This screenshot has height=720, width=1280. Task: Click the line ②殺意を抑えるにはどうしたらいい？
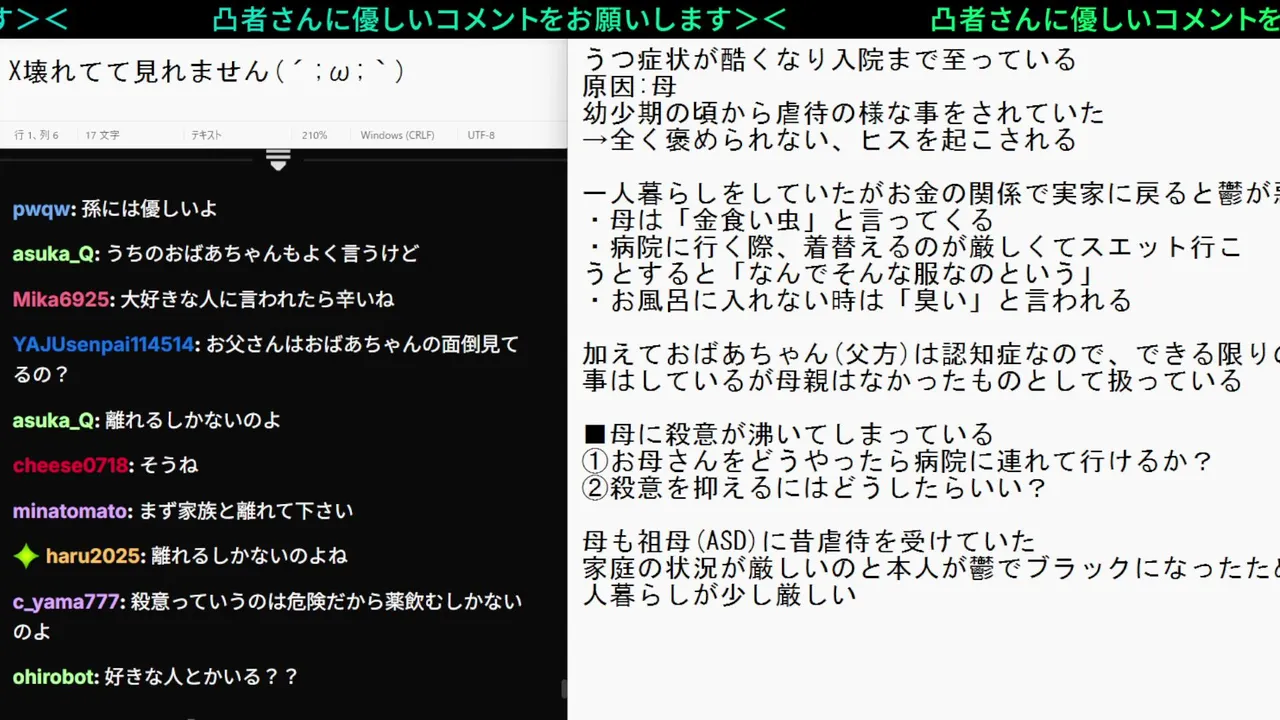click(x=814, y=488)
